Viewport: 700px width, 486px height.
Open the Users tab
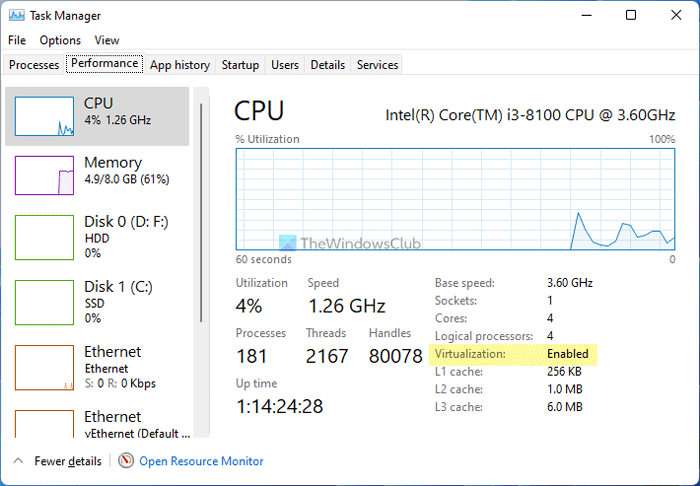tap(285, 65)
